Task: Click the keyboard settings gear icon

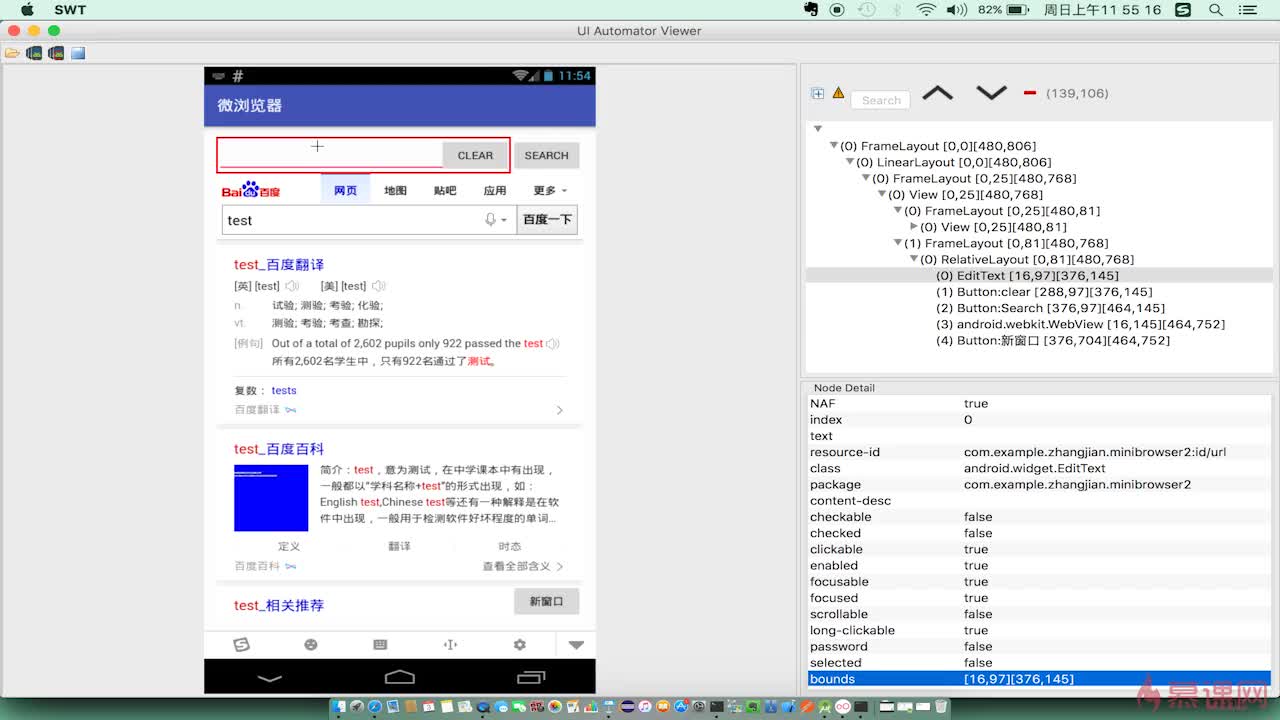Action: (x=520, y=645)
